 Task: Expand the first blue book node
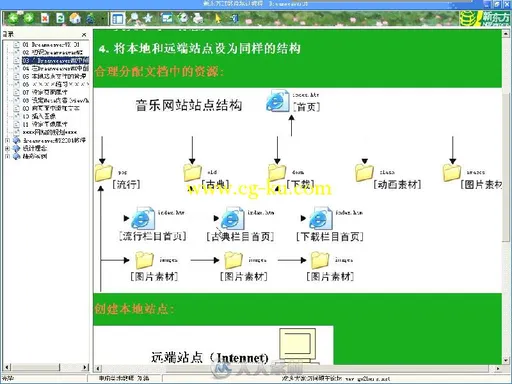[7, 140]
